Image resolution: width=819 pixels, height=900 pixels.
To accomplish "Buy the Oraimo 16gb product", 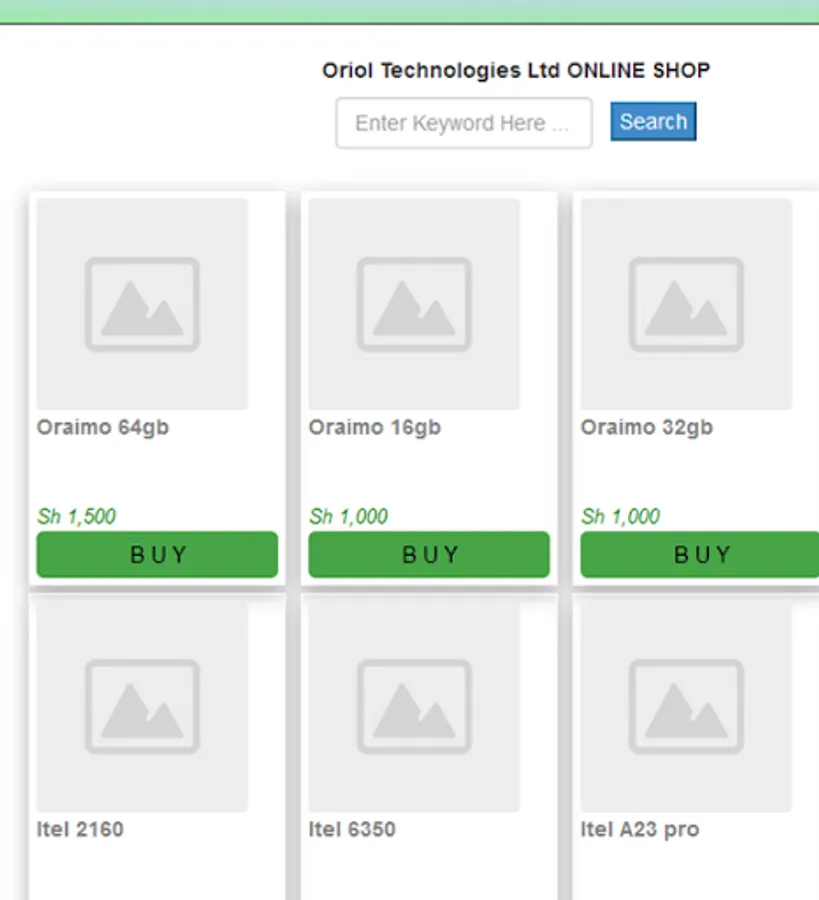I will click(429, 554).
